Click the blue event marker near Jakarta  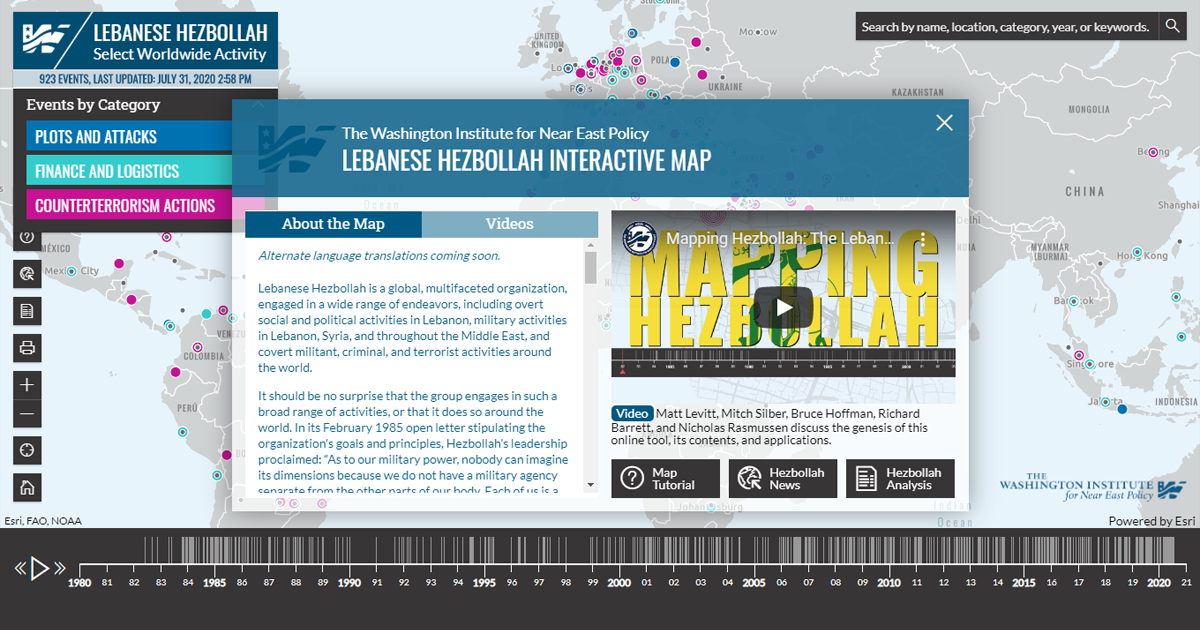1122,409
